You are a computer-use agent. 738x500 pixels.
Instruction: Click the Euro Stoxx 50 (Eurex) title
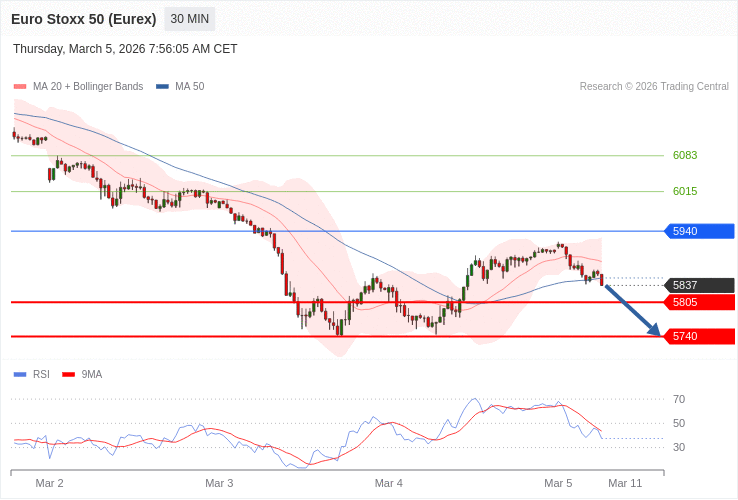(84, 19)
